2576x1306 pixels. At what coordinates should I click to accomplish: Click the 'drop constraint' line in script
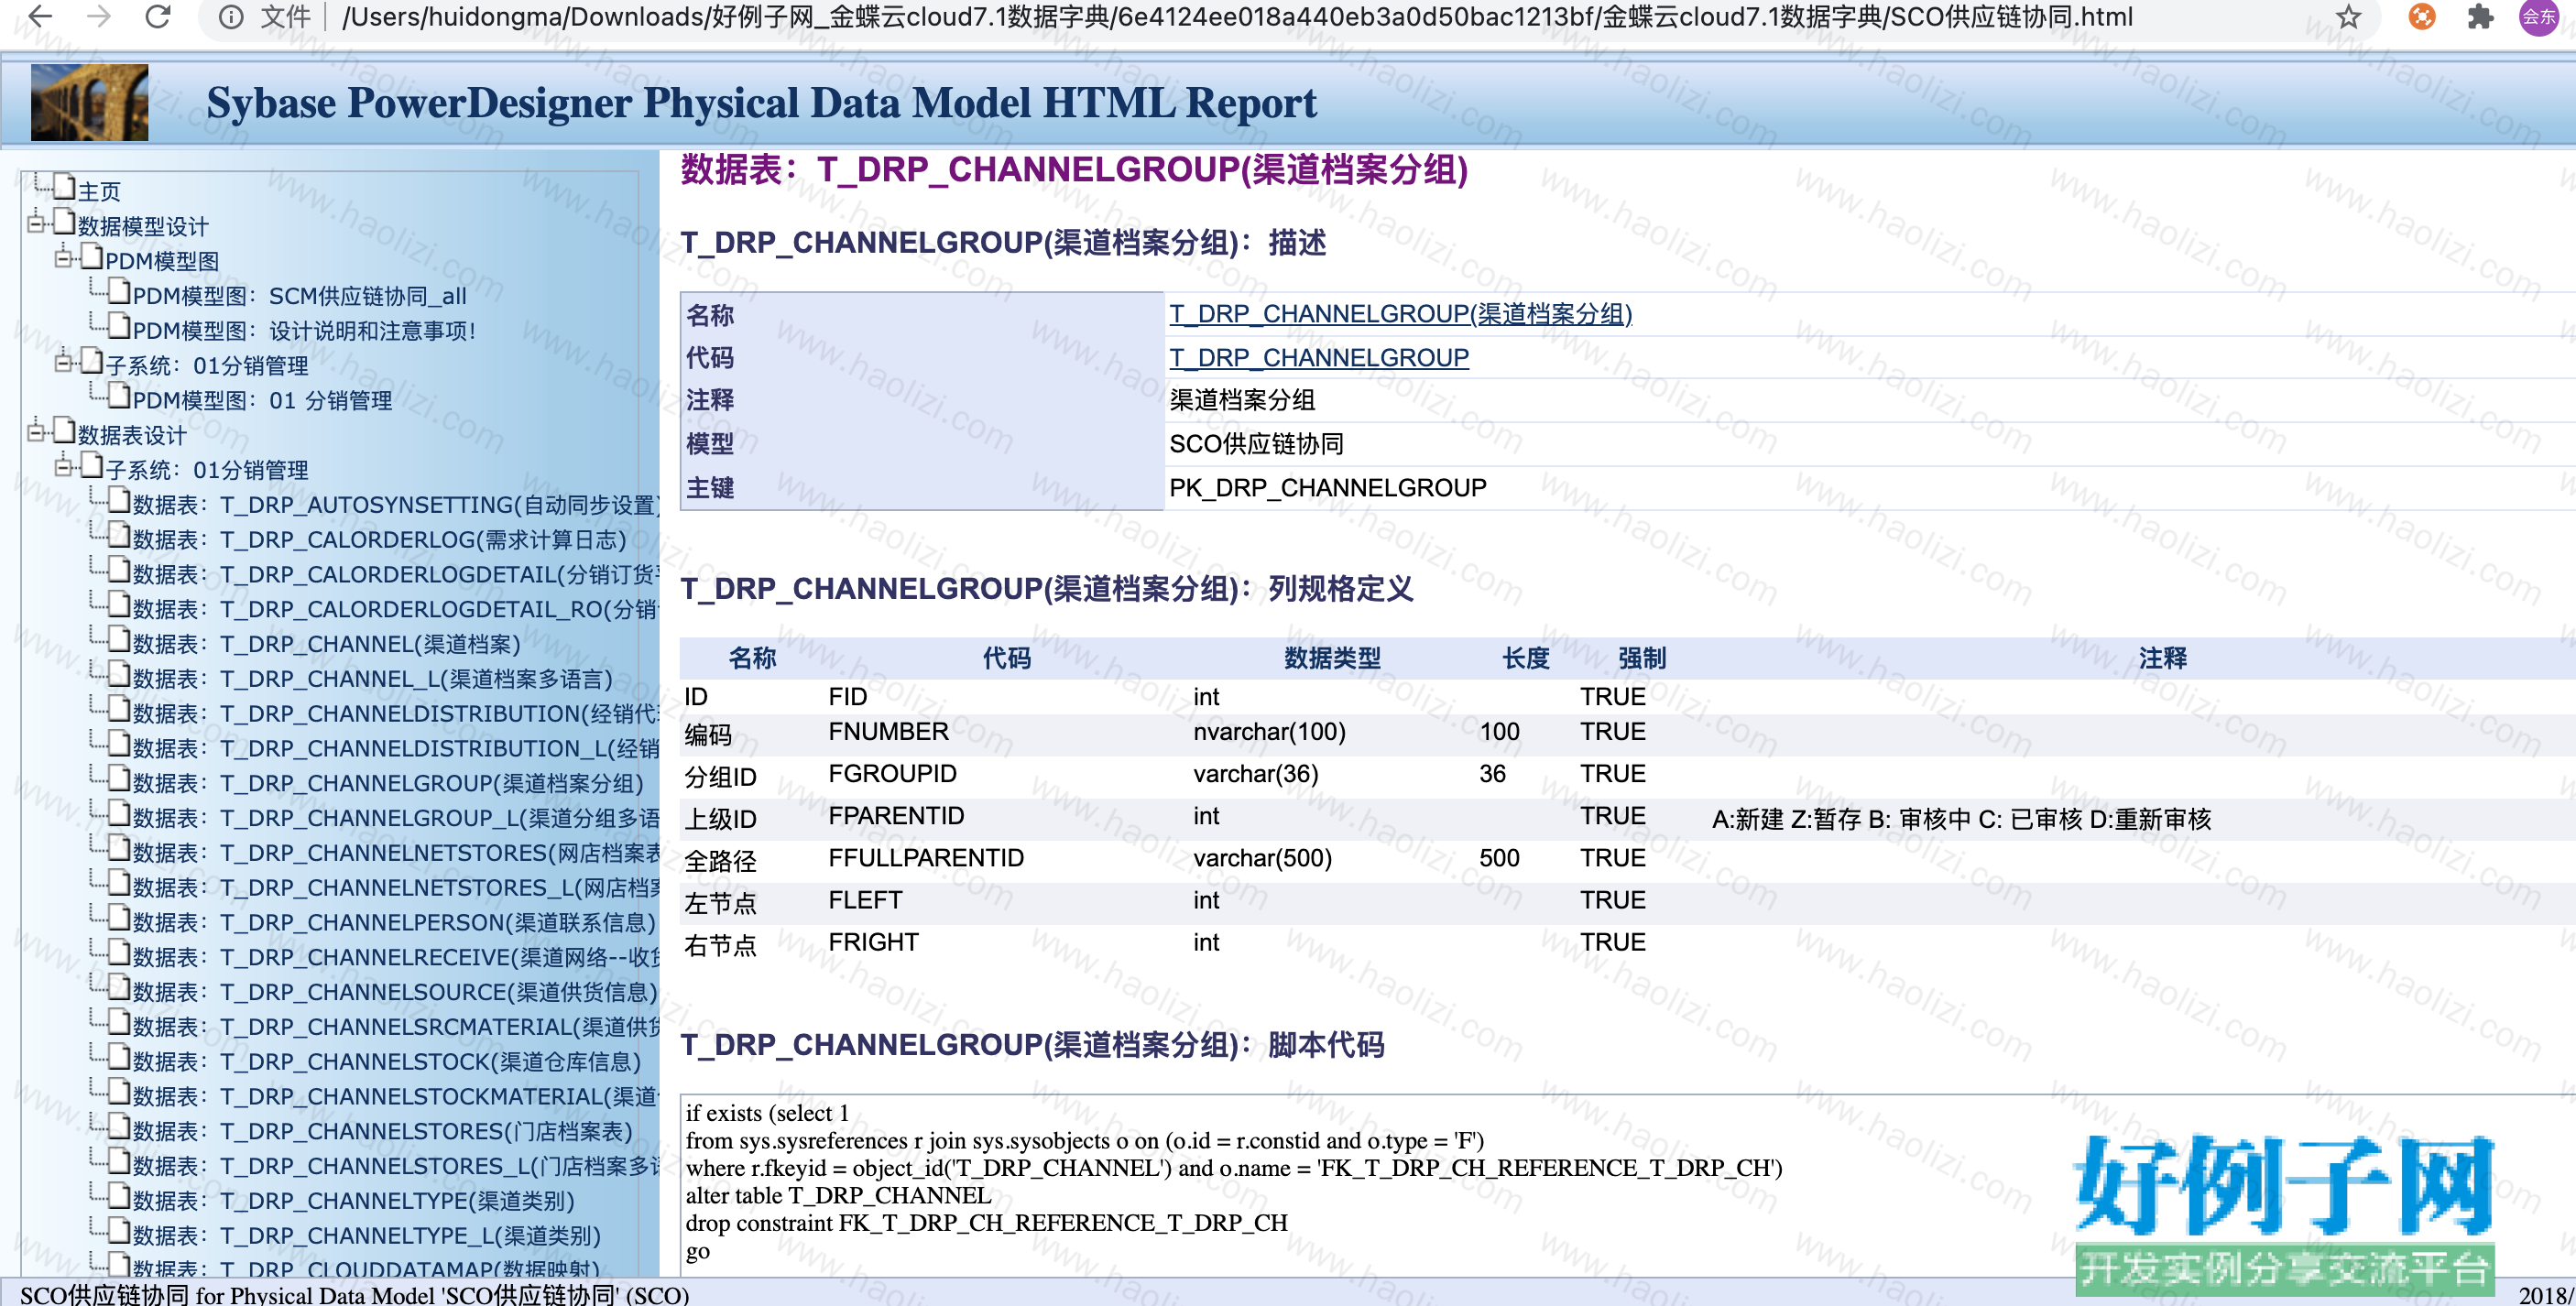(x=986, y=1223)
